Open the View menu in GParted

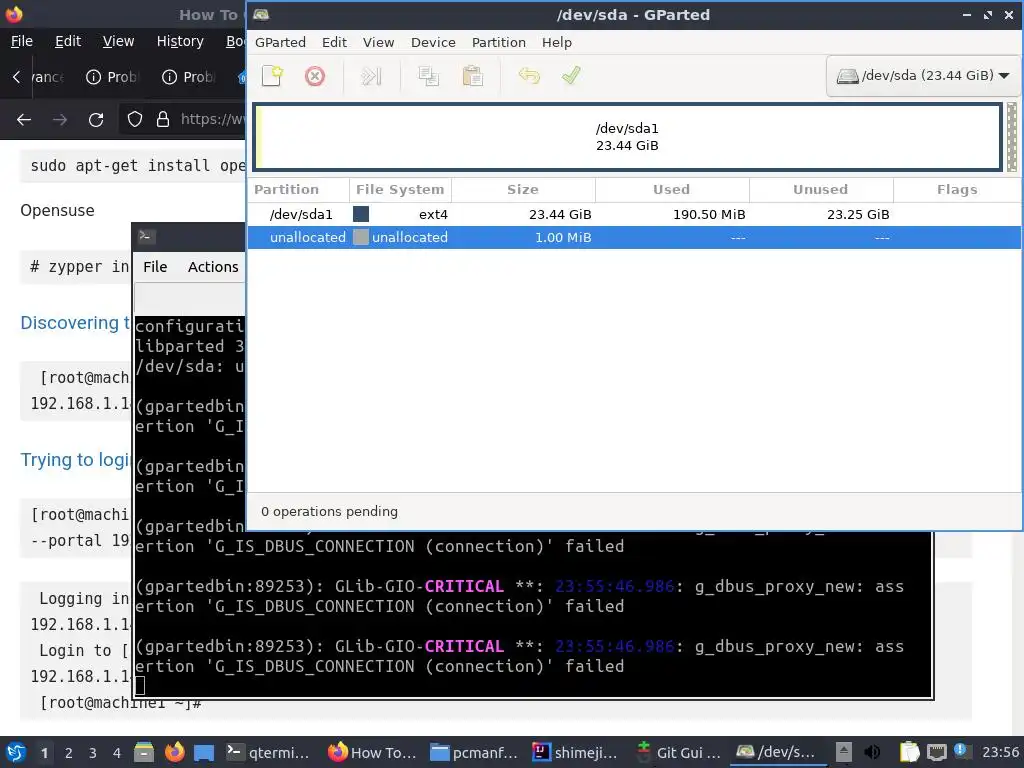(378, 42)
